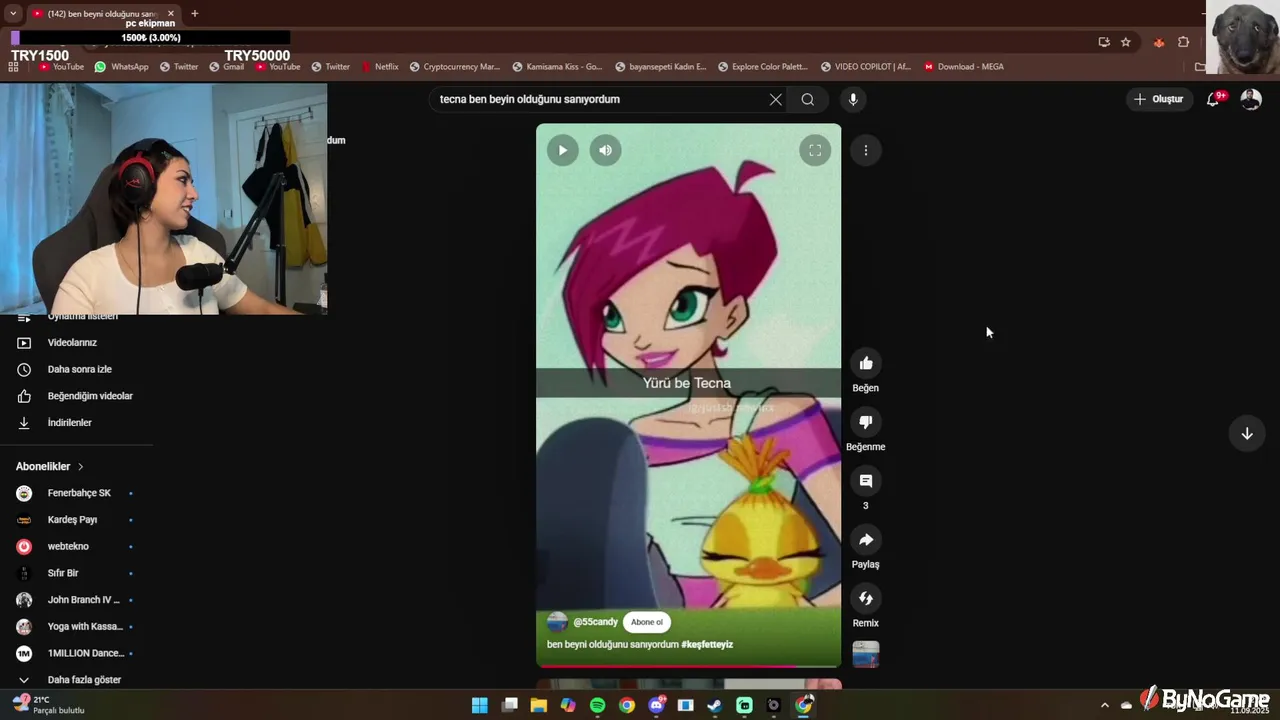Click inside the YouTube search field

pos(600,99)
